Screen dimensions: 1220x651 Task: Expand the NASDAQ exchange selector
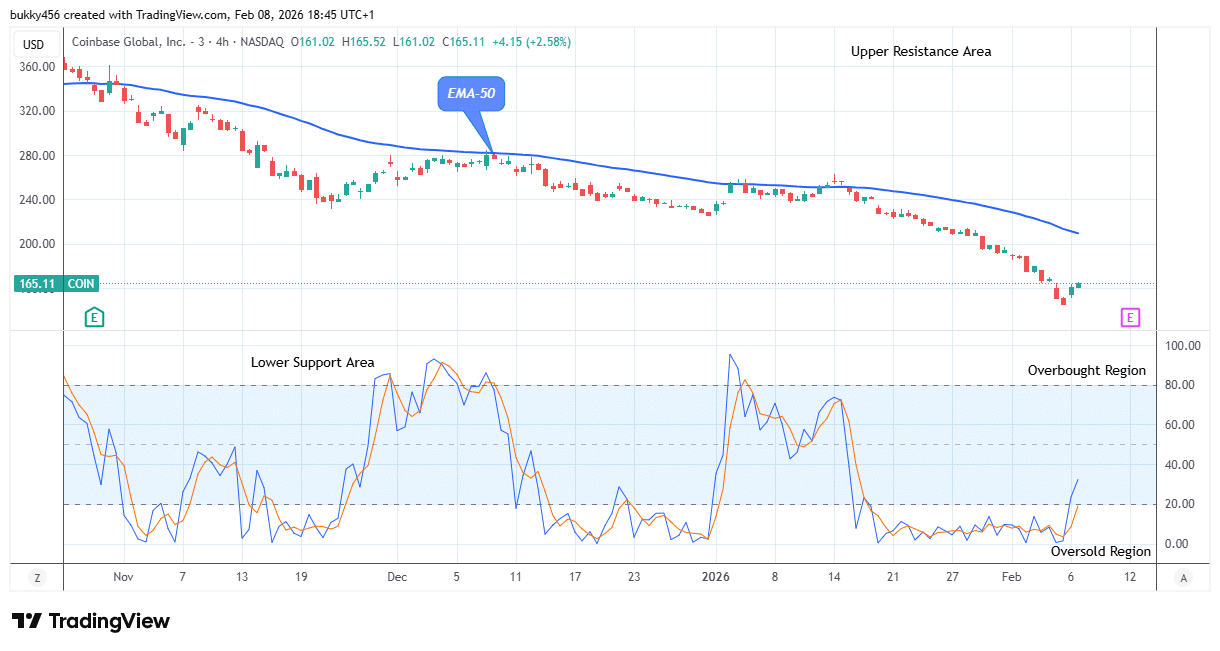264,43
